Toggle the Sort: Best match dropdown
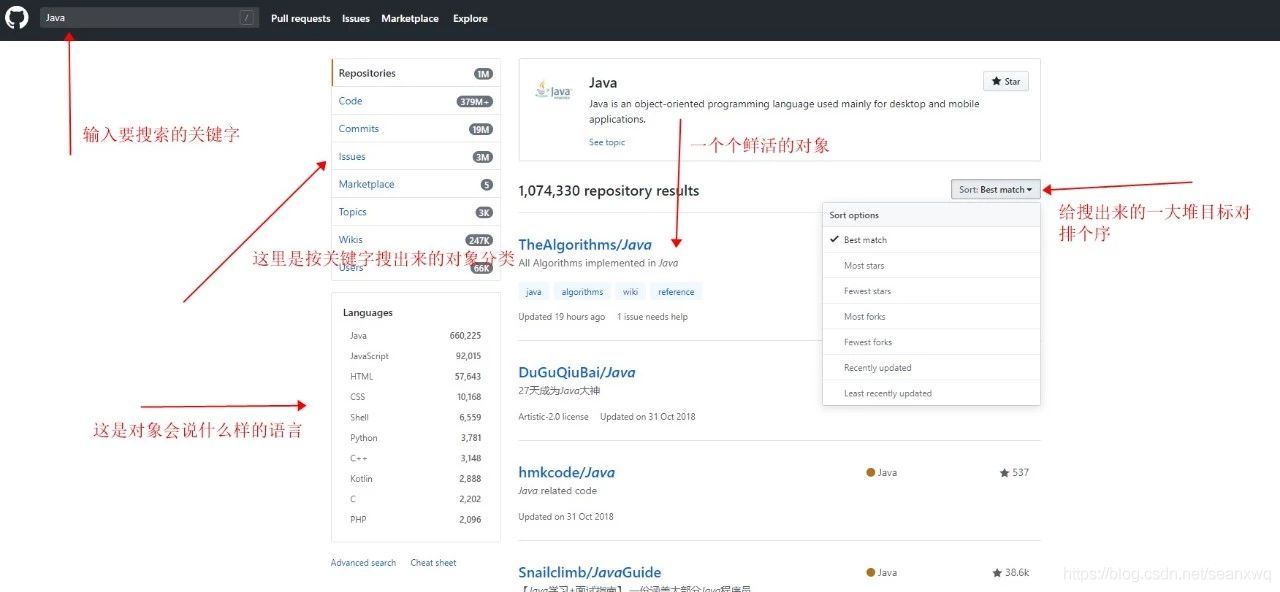The width and height of the screenshot is (1280, 592). pyautogui.click(x=996, y=189)
